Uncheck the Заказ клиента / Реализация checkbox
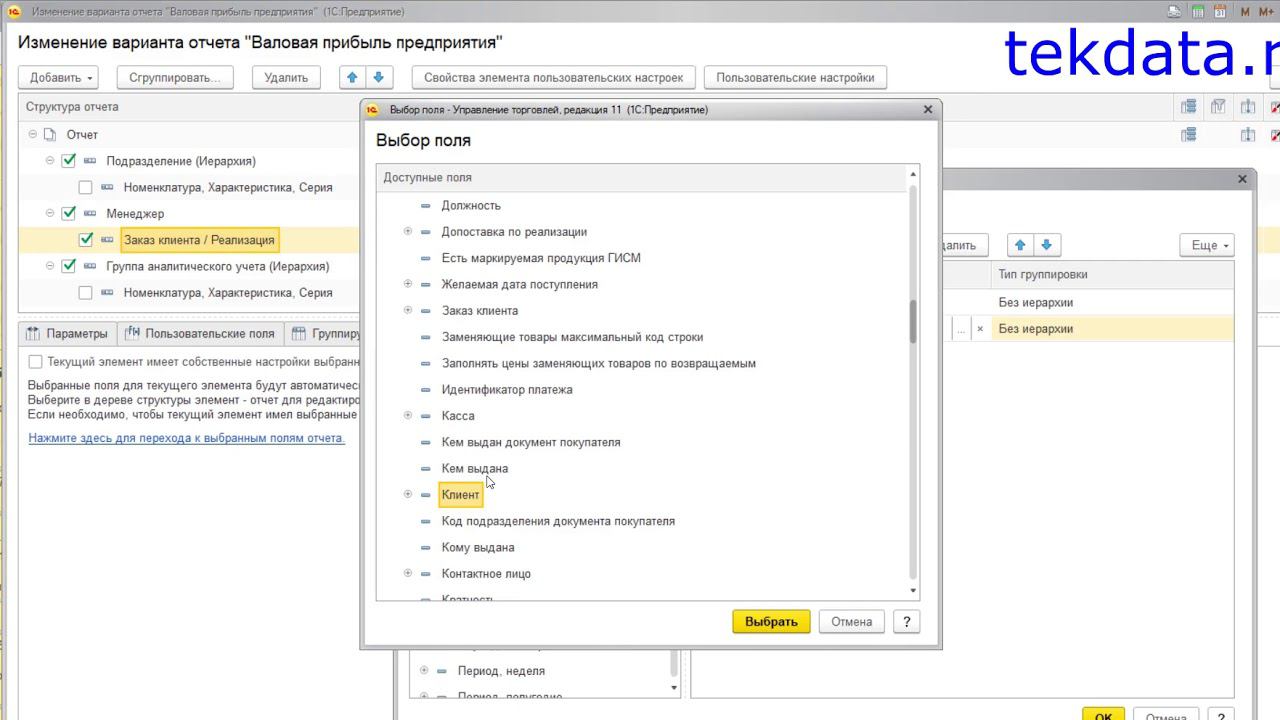Viewport: 1280px width, 720px height. [85, 240]
